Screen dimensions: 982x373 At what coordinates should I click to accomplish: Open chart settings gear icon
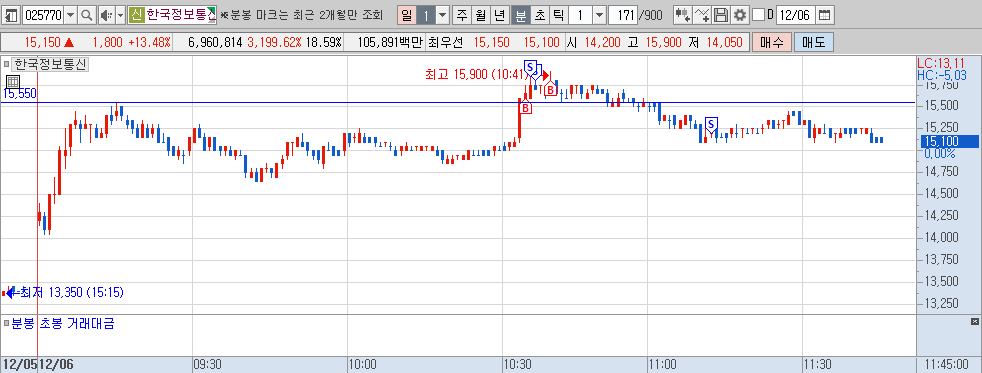(740, 15)
